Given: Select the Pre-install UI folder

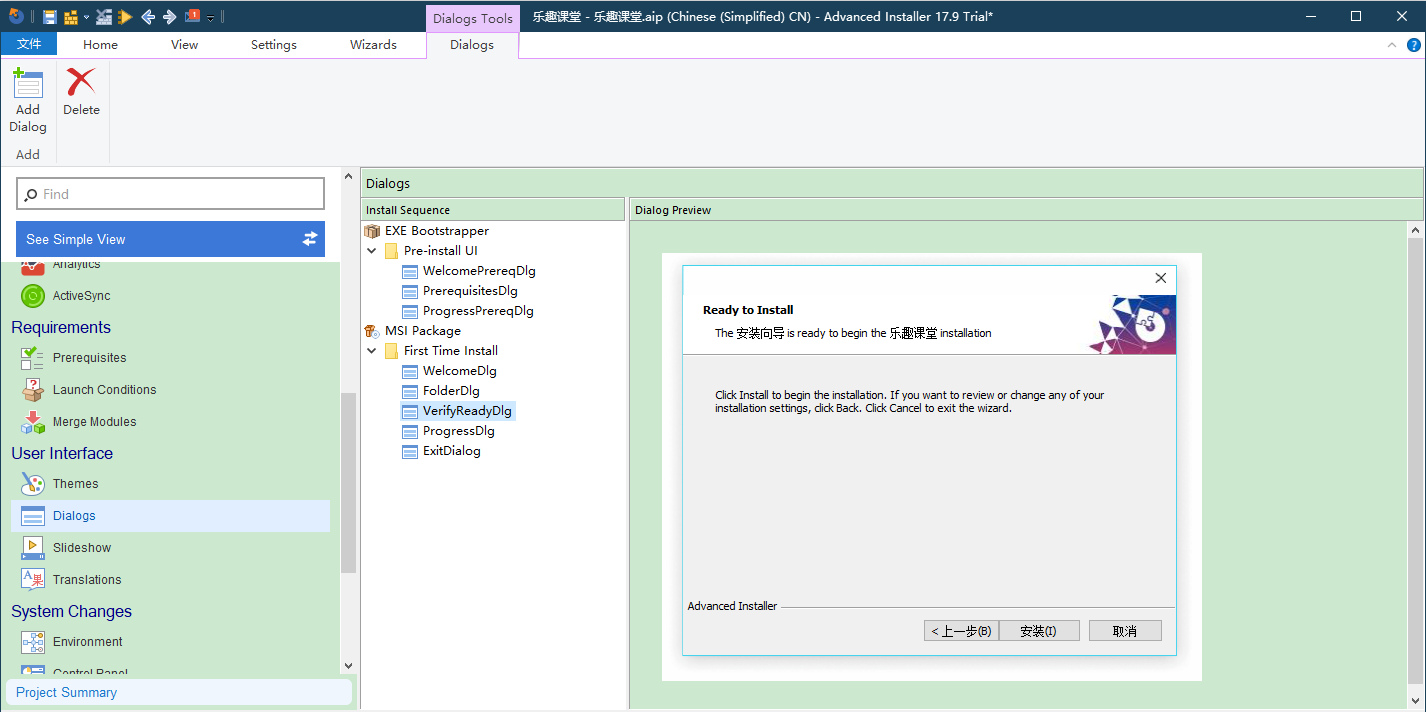Looking at the screenshot, I should pos(441,251).
